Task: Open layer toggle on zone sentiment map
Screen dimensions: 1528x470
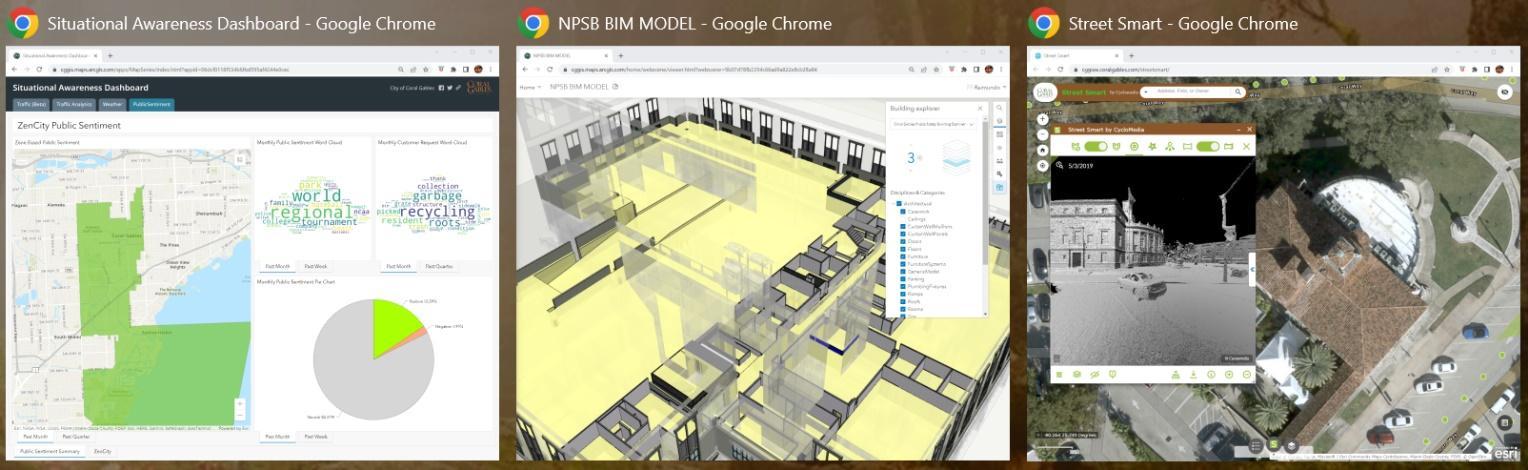Action: tap(240, 158)
